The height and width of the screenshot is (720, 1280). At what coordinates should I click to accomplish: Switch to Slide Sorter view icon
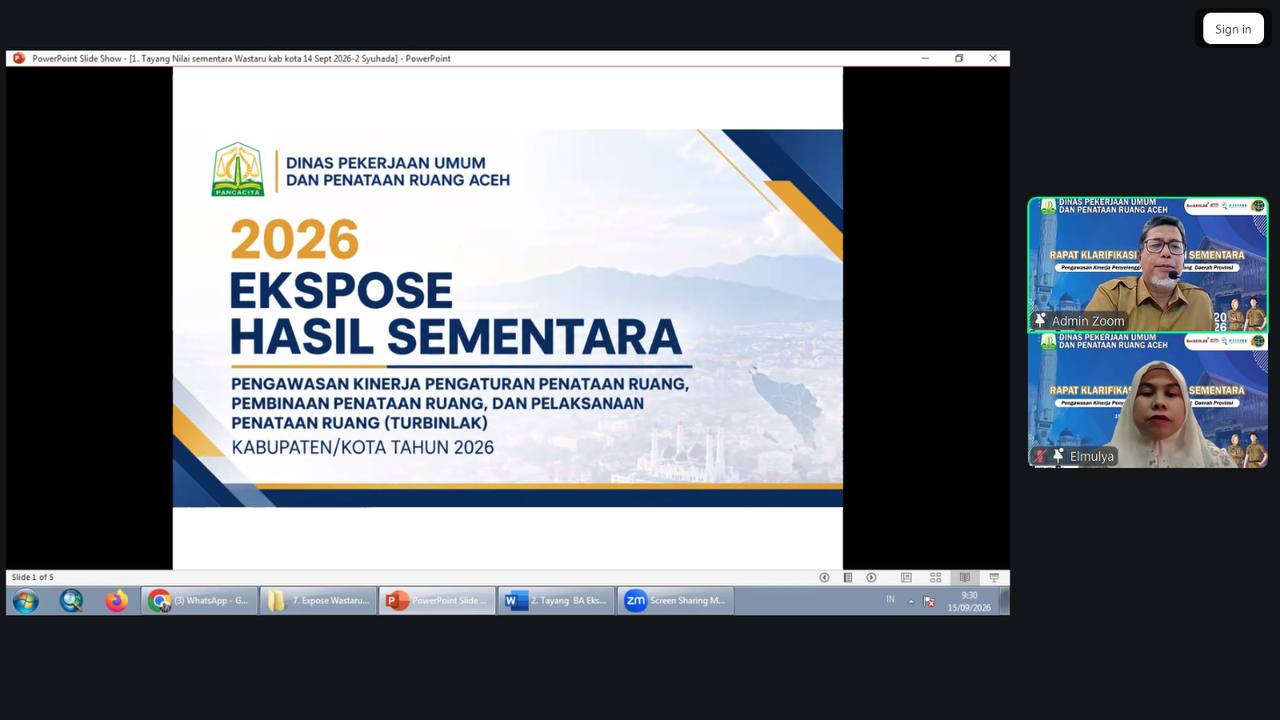pos(935,577)
